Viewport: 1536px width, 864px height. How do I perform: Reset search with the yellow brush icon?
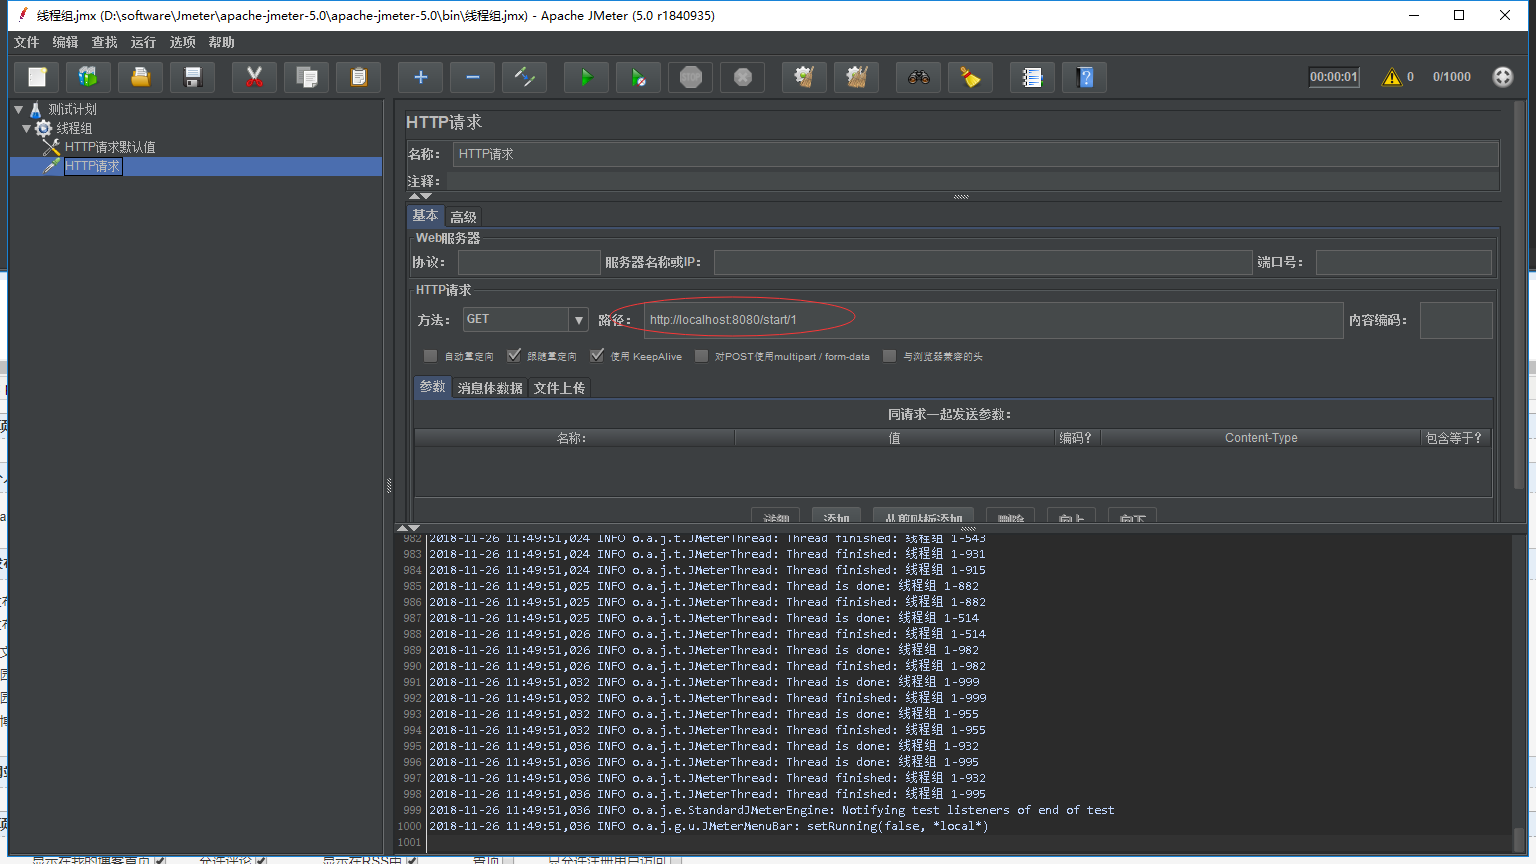point(970,77)
